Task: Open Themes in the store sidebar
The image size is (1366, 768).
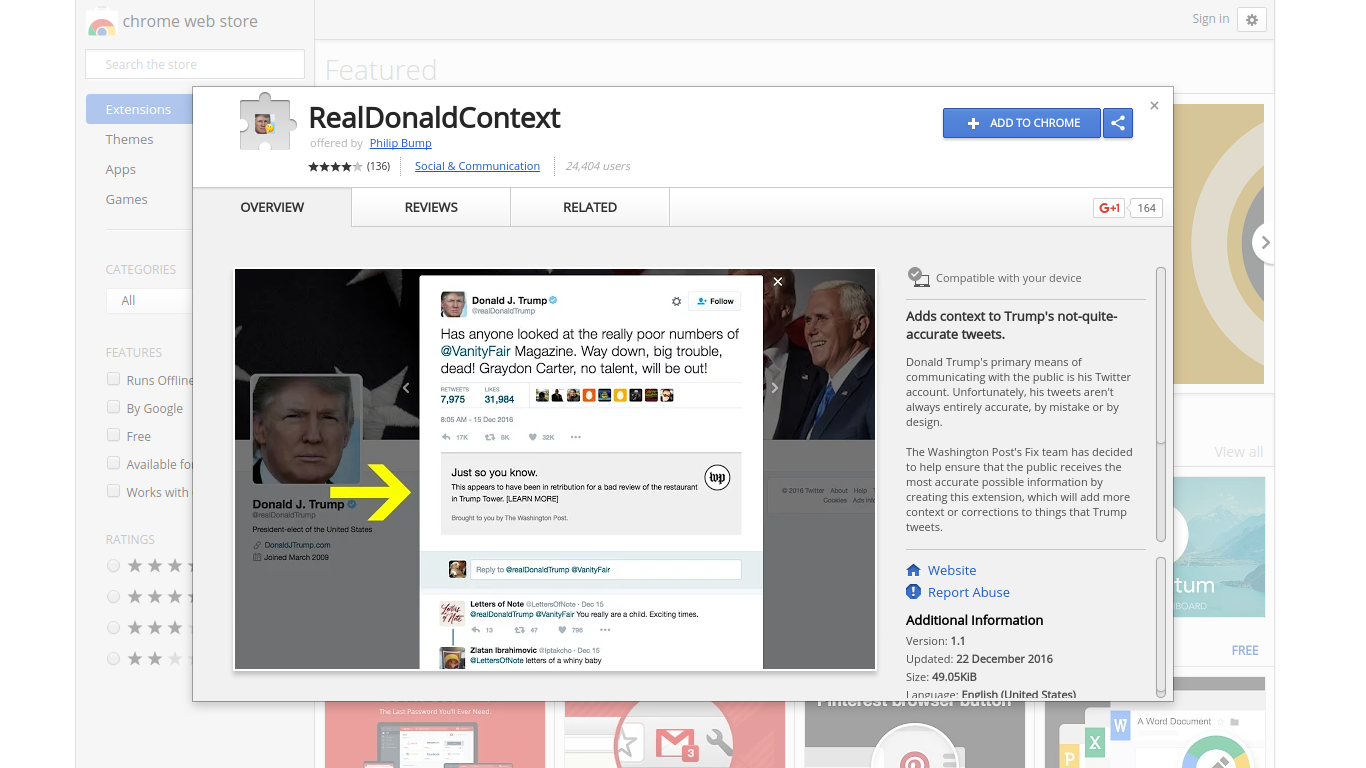Action: [130, 139]
